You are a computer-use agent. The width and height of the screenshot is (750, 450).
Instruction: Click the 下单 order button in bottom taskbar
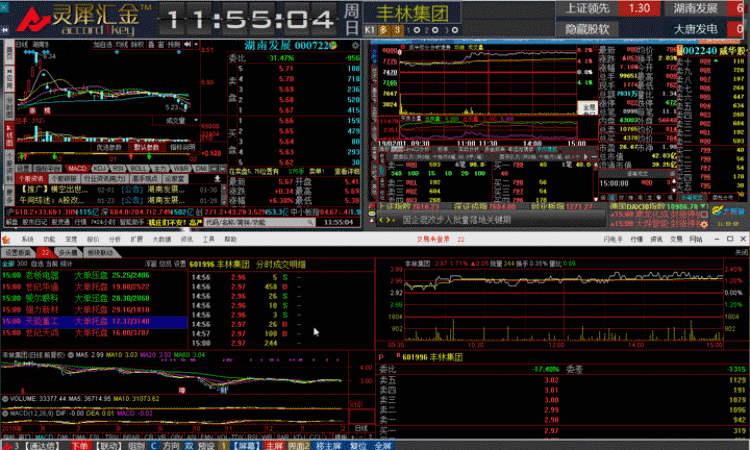(x=79, y=446)
